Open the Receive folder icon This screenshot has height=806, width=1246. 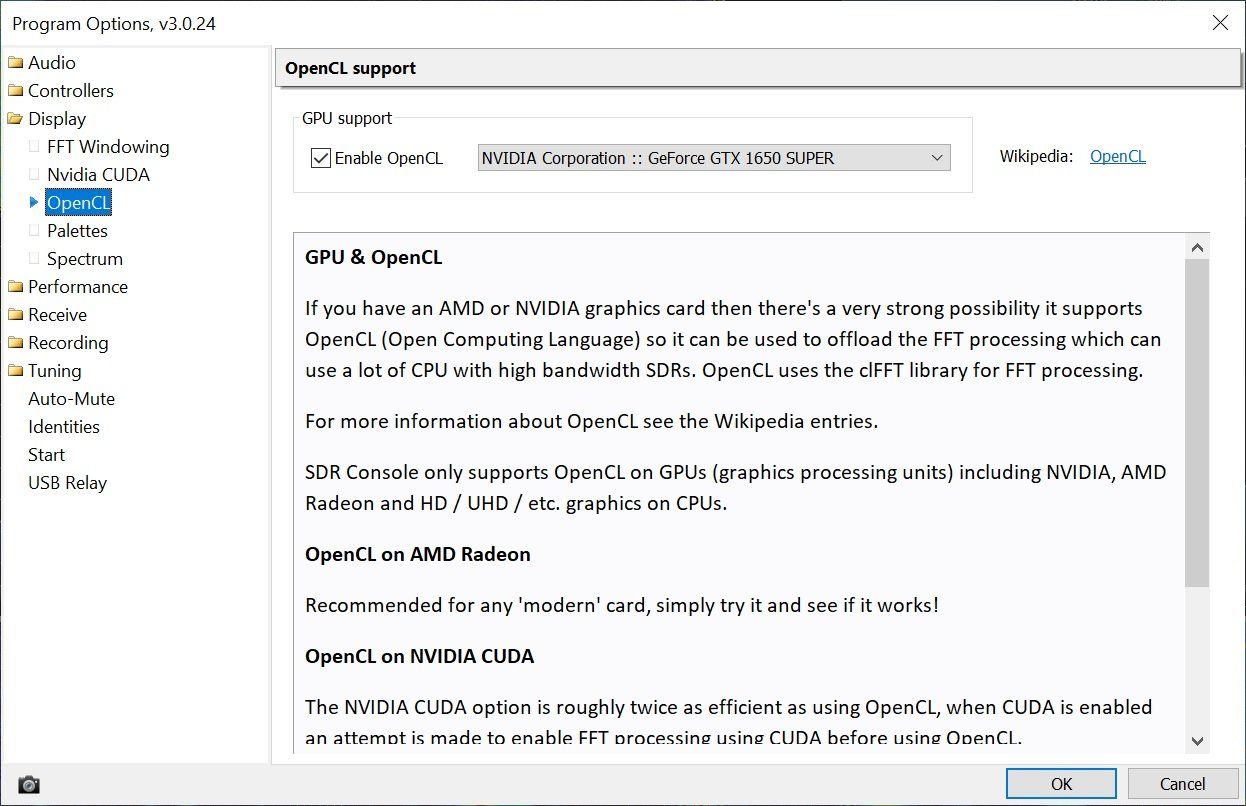point(15,315)
